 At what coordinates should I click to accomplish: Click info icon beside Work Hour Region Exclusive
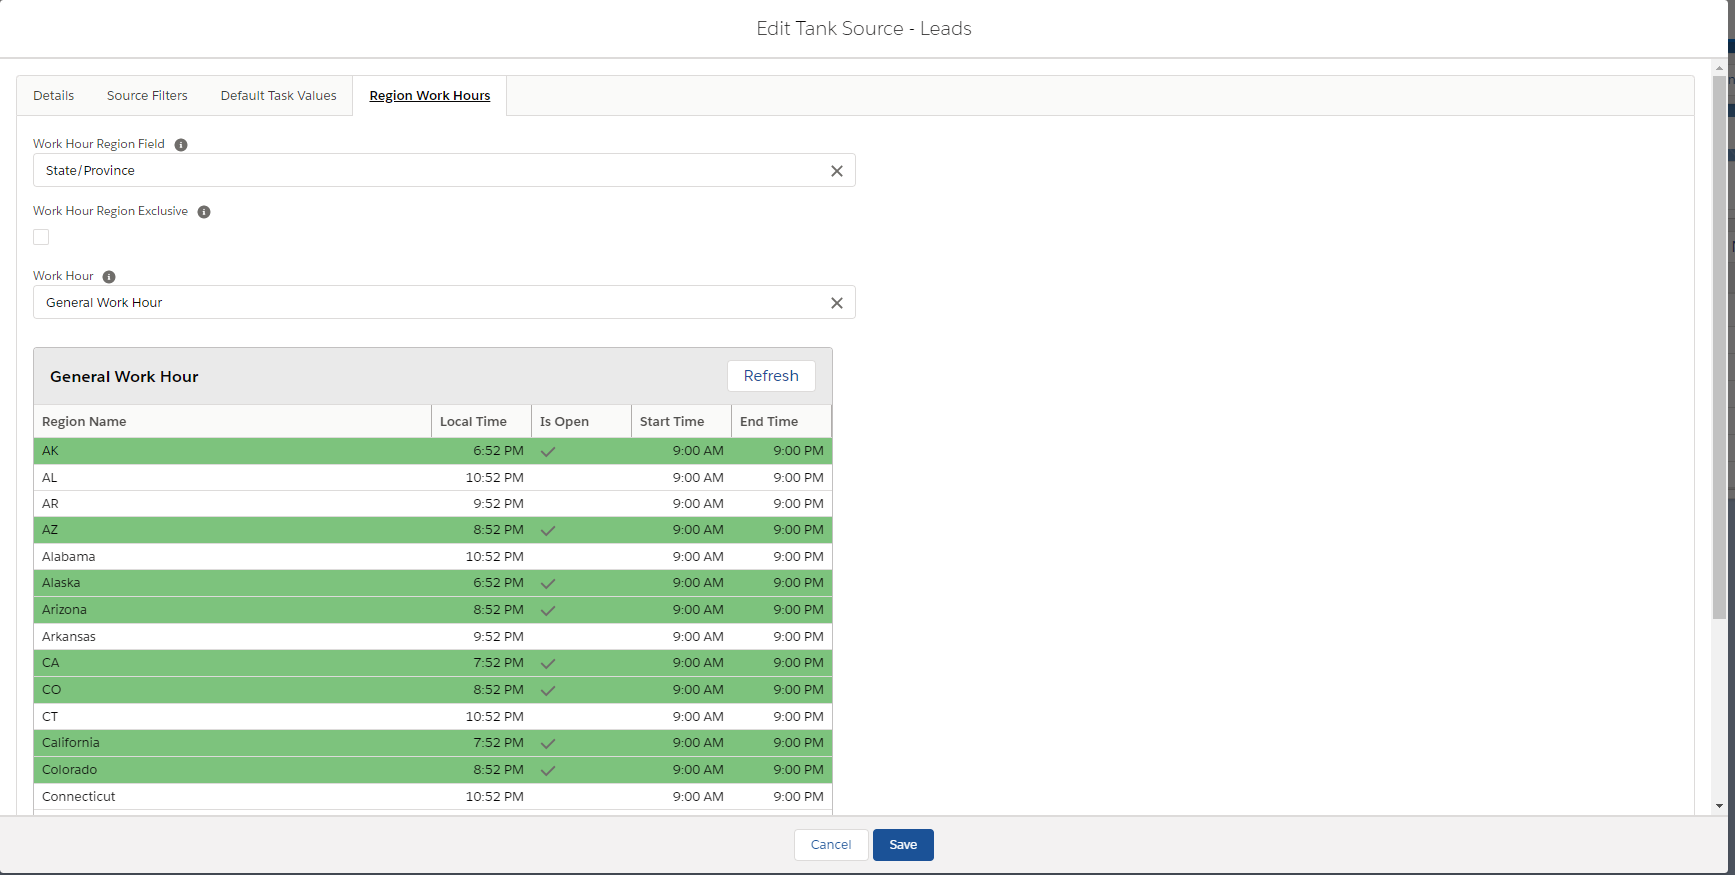(x=204, y=212)
